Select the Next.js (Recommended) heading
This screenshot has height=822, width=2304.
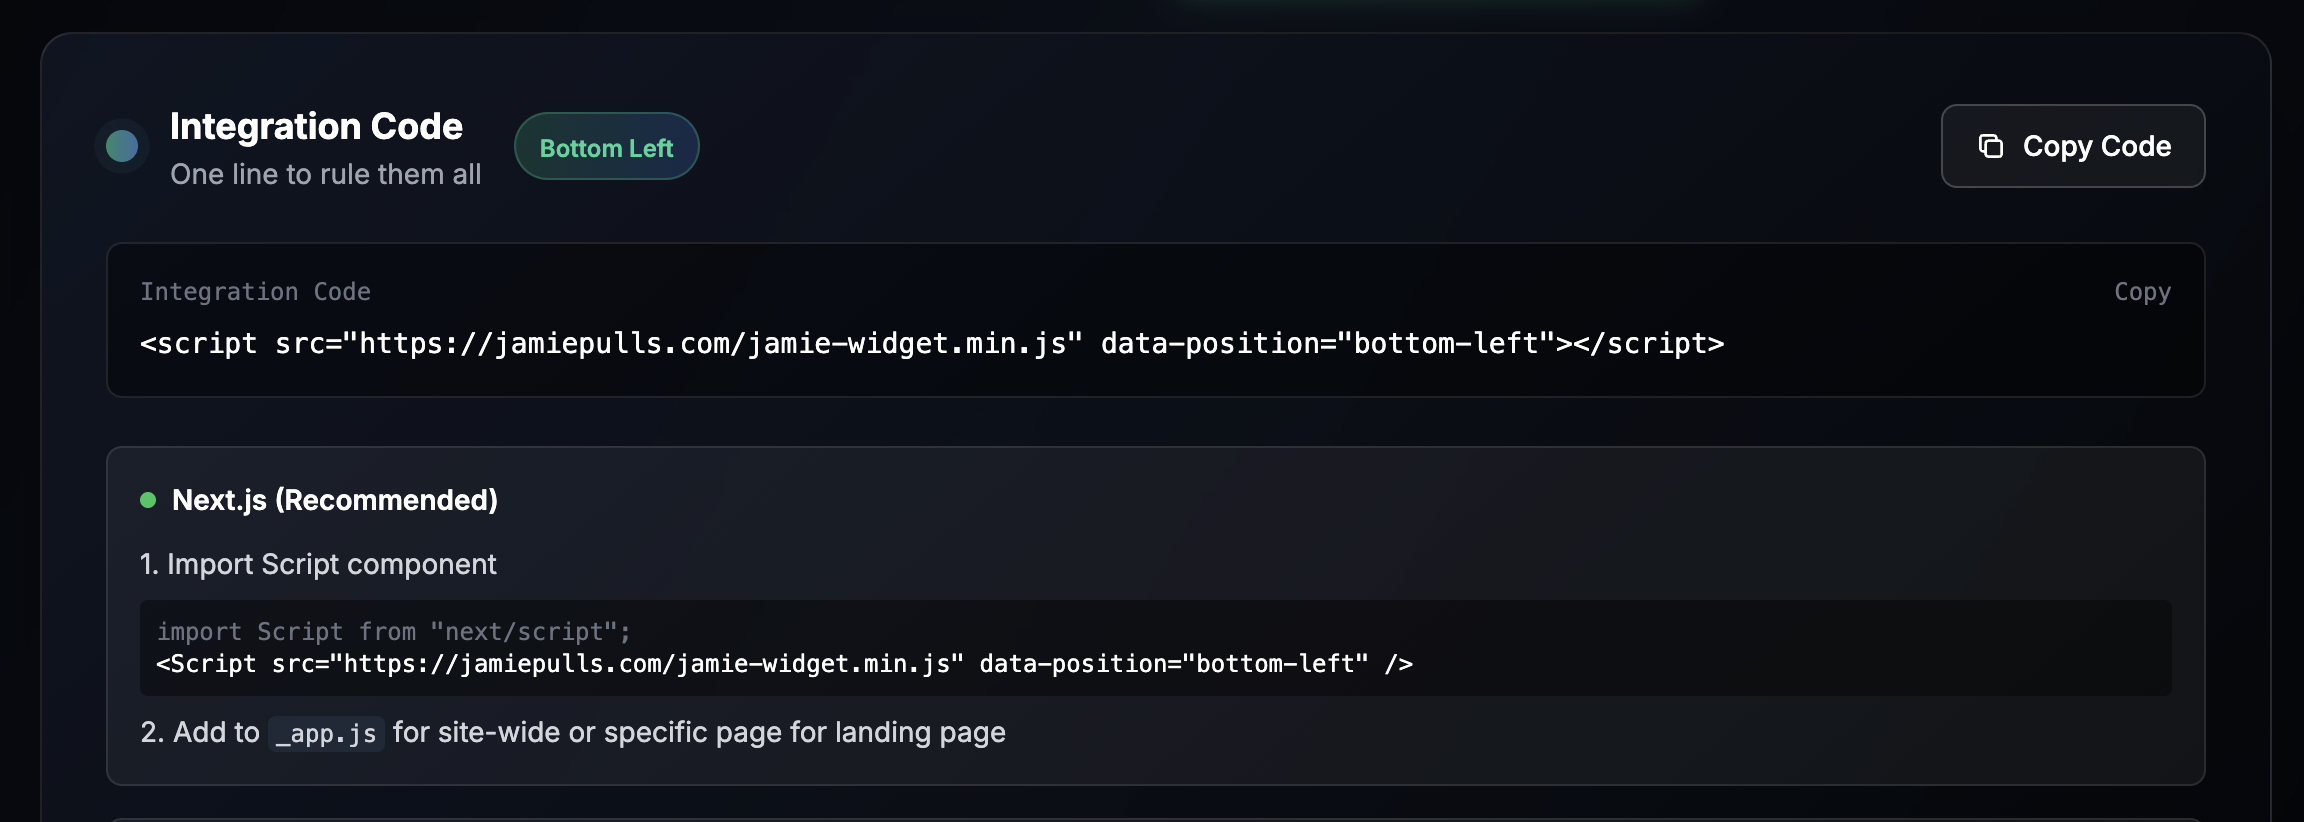coord(335,500)
